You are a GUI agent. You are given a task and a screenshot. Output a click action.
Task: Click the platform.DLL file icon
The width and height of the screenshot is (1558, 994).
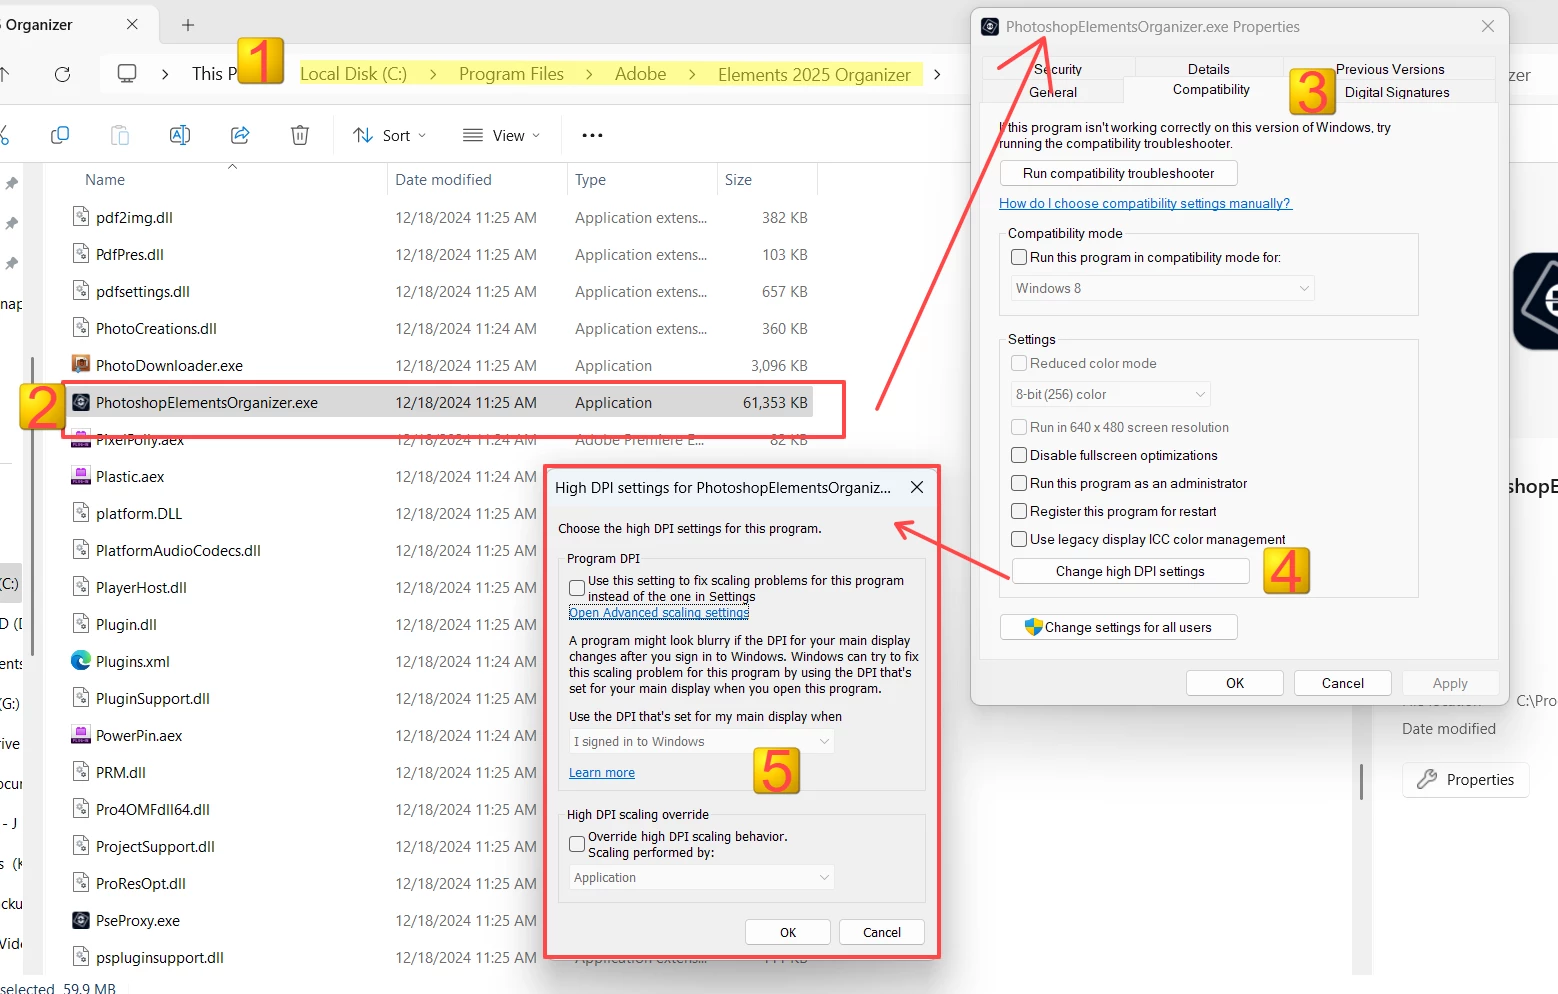[81, 513]
